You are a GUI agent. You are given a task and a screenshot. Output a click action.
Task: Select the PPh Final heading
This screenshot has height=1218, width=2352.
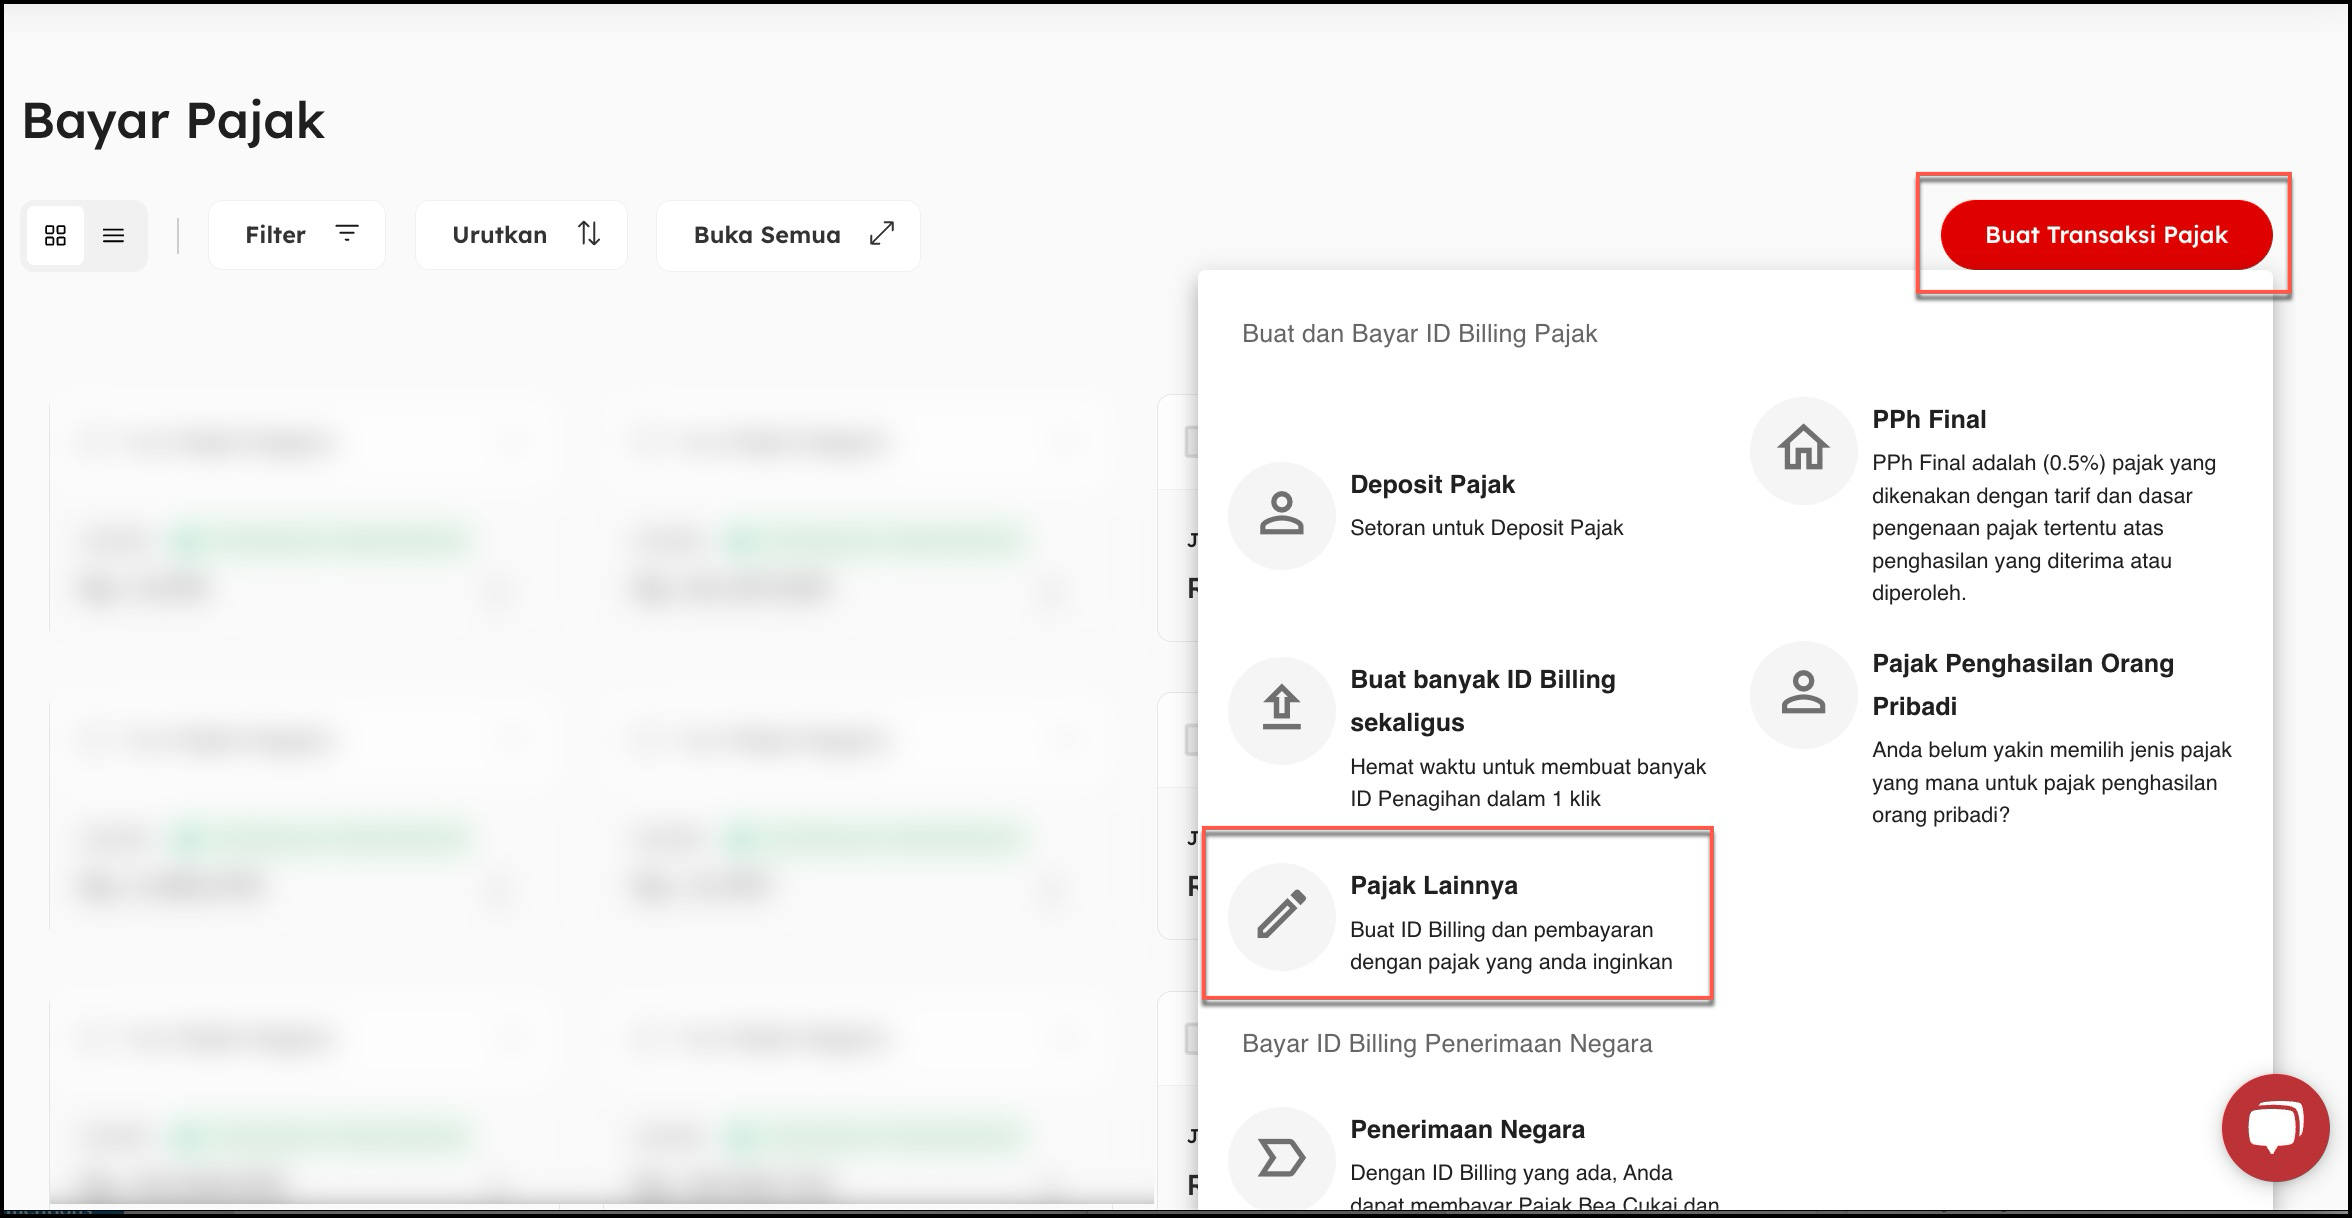[x=1928, y=419]
